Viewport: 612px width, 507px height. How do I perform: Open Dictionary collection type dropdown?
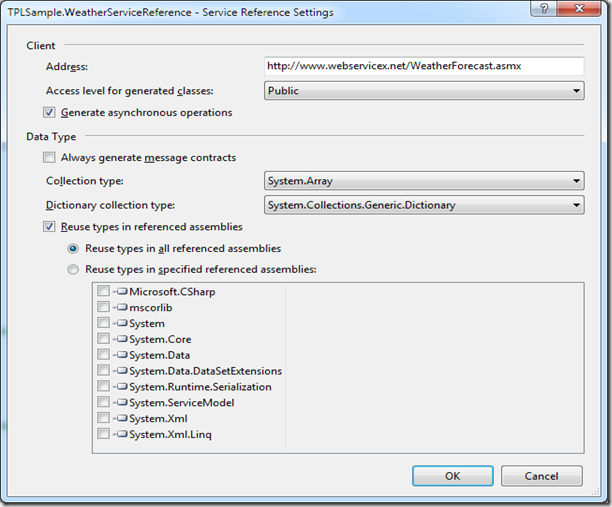click(424, 205)
